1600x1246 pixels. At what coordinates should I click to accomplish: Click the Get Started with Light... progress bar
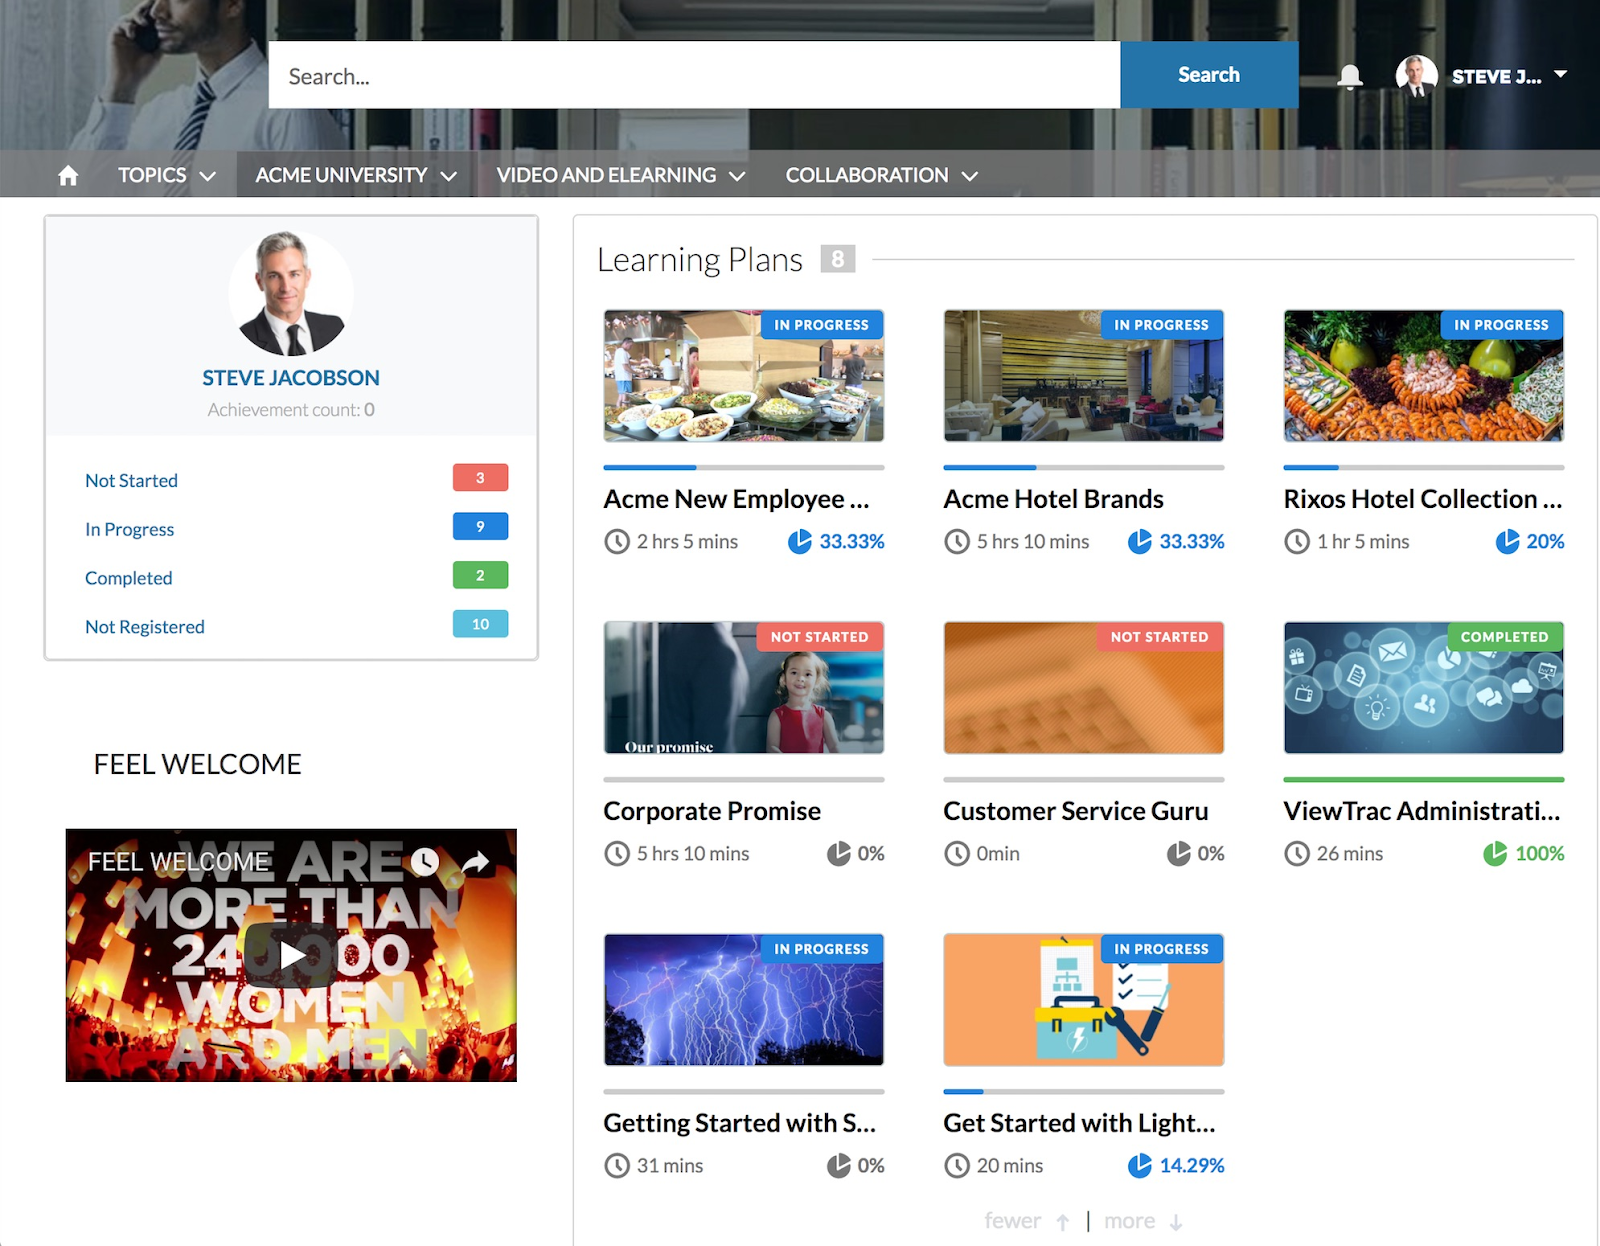click(x=1084, y=1091)
